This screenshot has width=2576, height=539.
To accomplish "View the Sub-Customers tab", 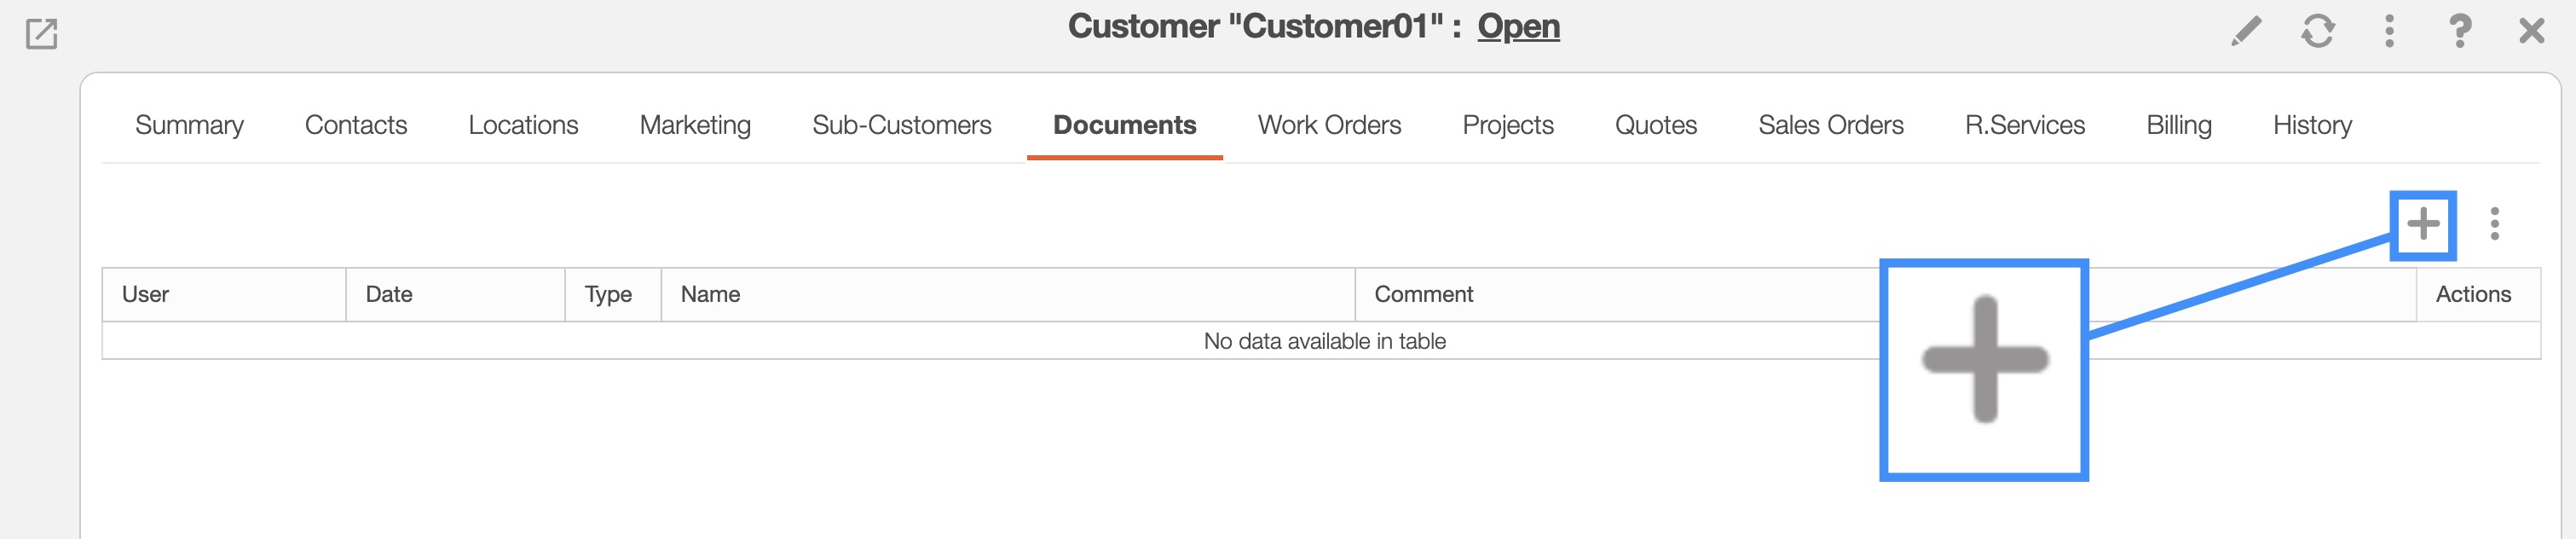I will tap(901, 125).
